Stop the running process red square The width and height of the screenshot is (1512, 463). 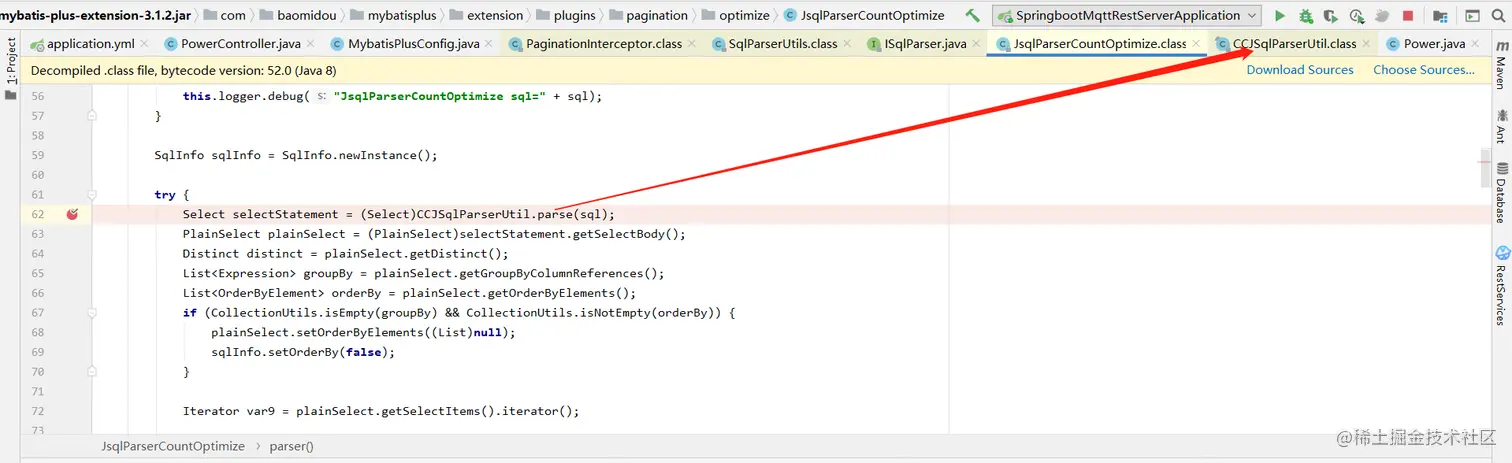tap(1408, 16)
